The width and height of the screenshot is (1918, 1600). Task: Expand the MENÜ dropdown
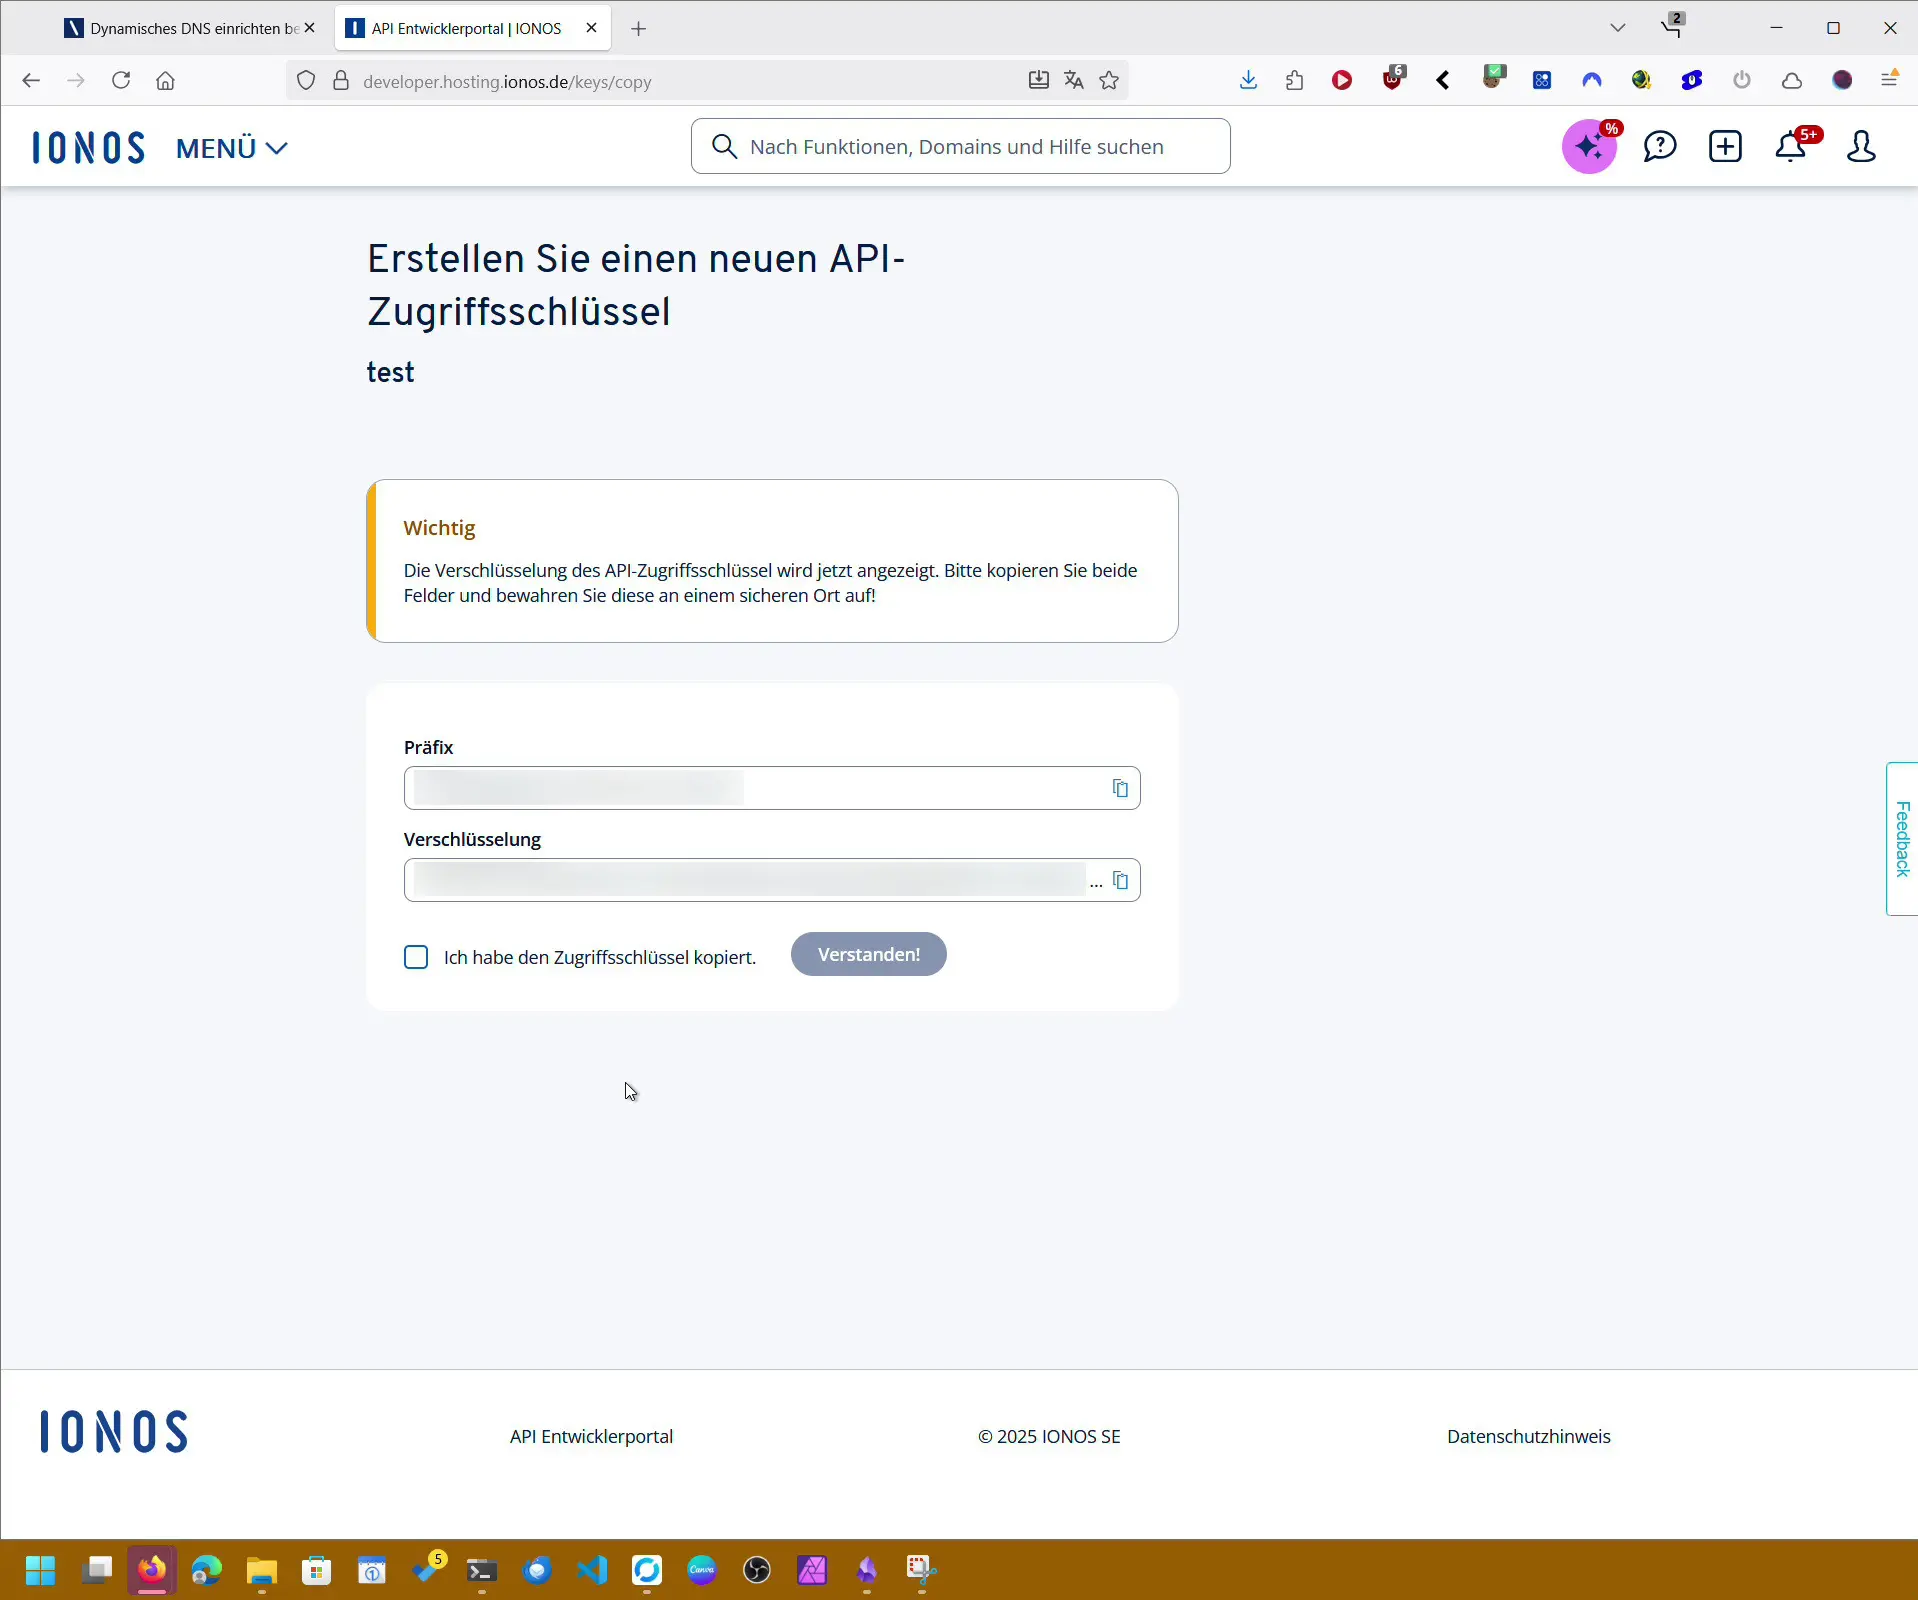232,148
